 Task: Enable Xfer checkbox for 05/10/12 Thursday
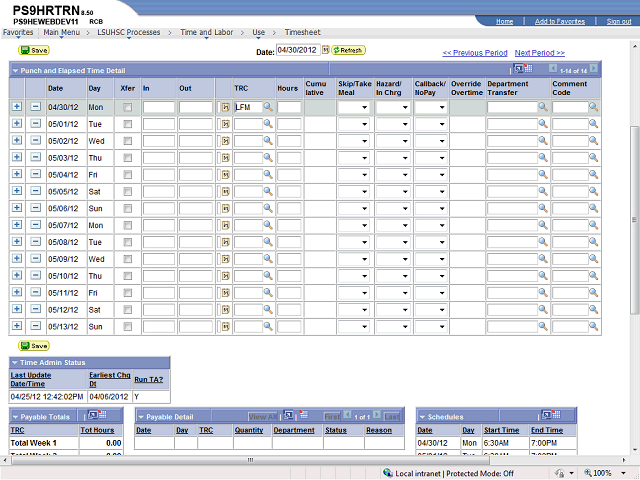click(128, 277)
